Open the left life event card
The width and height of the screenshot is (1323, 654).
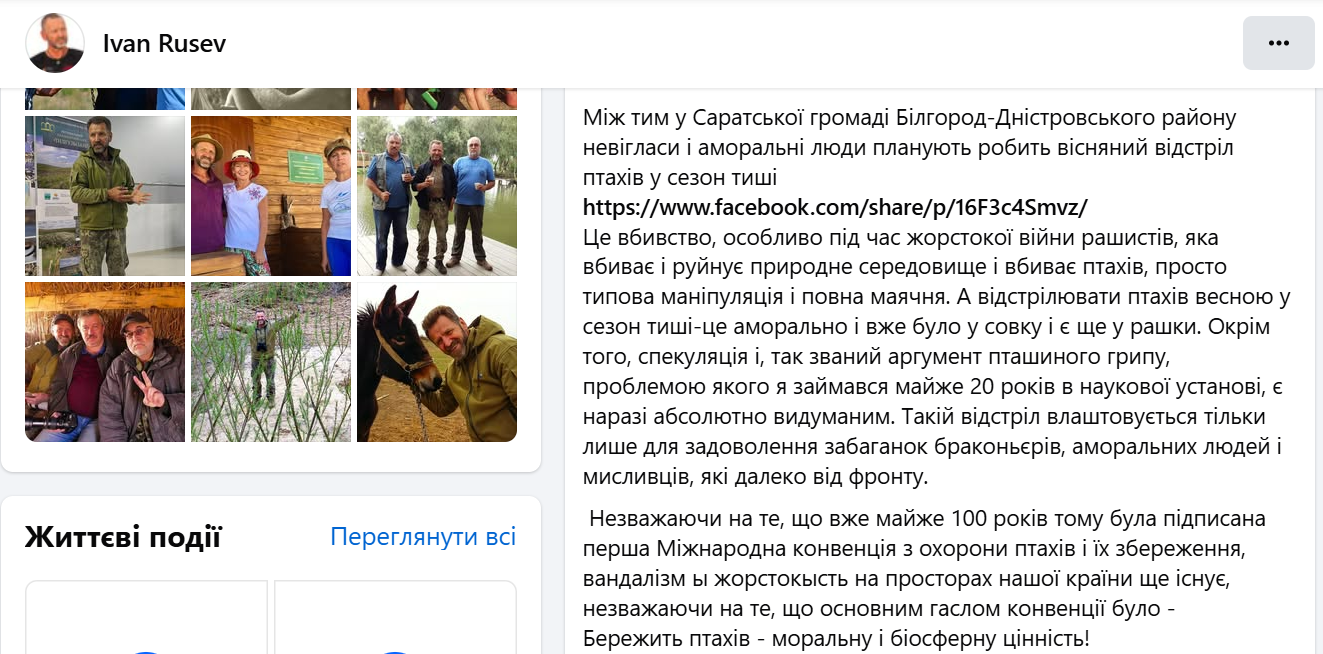pyautogui.click(x=146, y=617)
